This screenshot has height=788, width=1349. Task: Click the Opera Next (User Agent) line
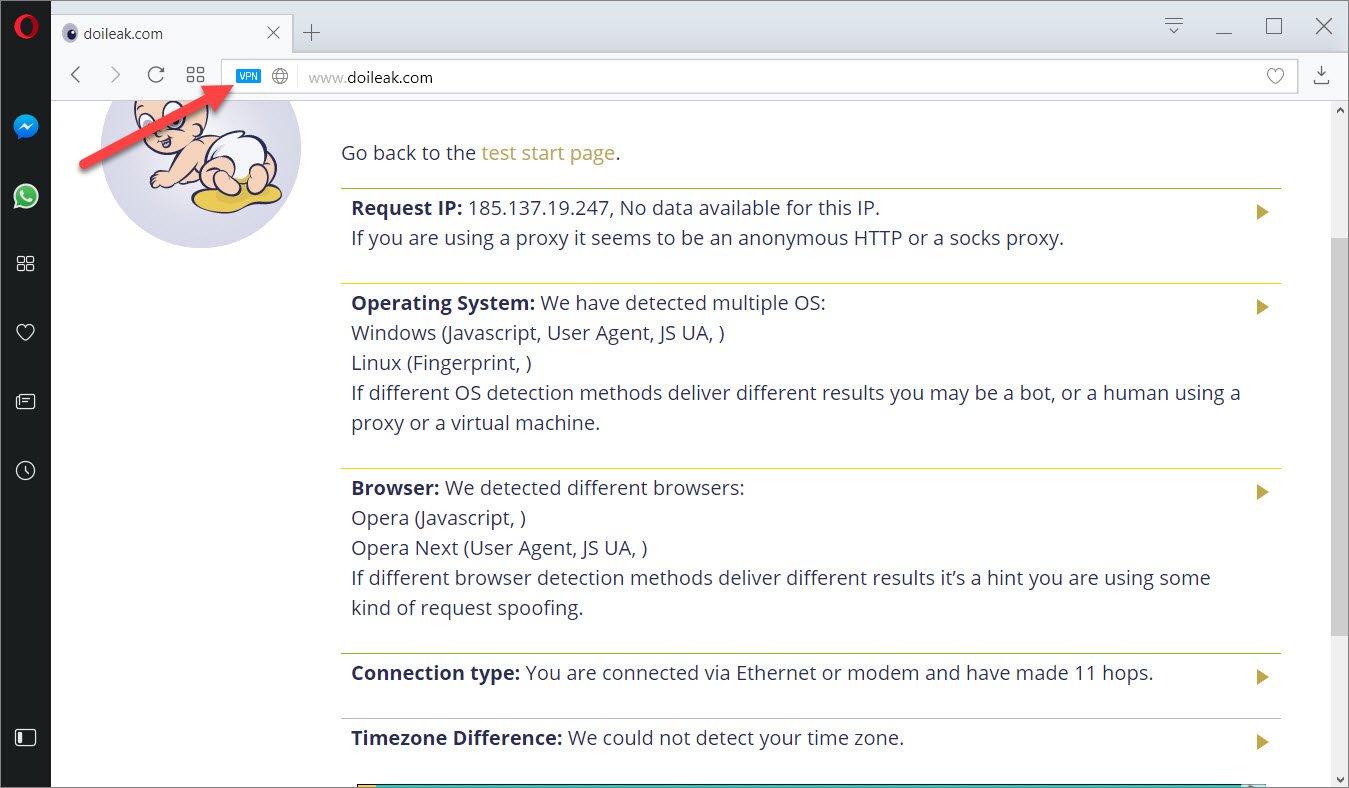(499, 548)
